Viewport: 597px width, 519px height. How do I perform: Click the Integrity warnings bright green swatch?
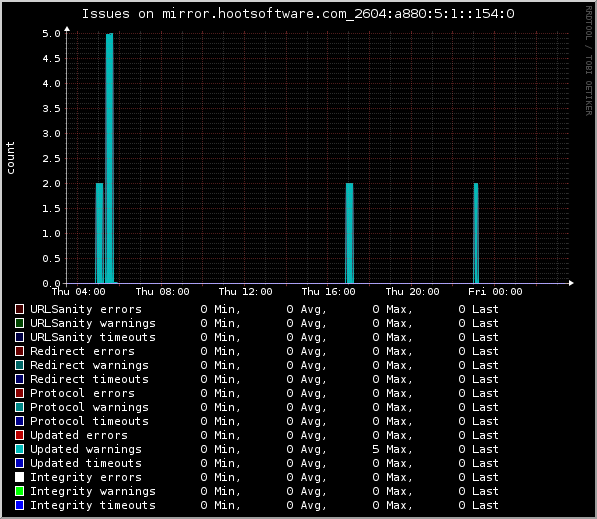pos(19,491)
